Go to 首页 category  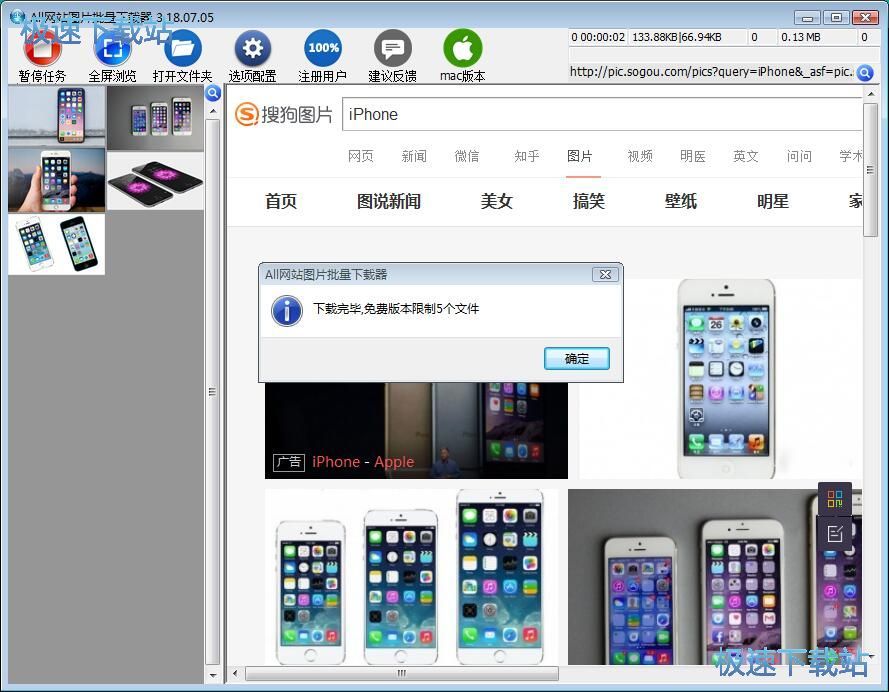(281, 201)
